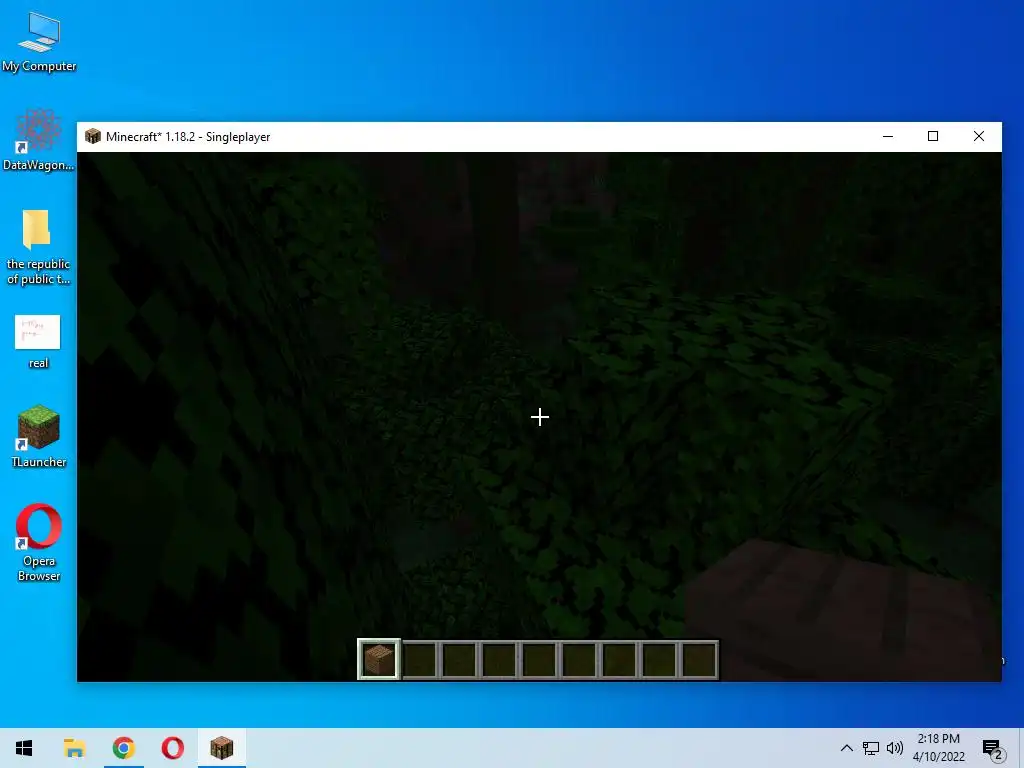Open the notification center icon
The height and width of the screenshot is (768, 1024).
[x=993, y=750]
